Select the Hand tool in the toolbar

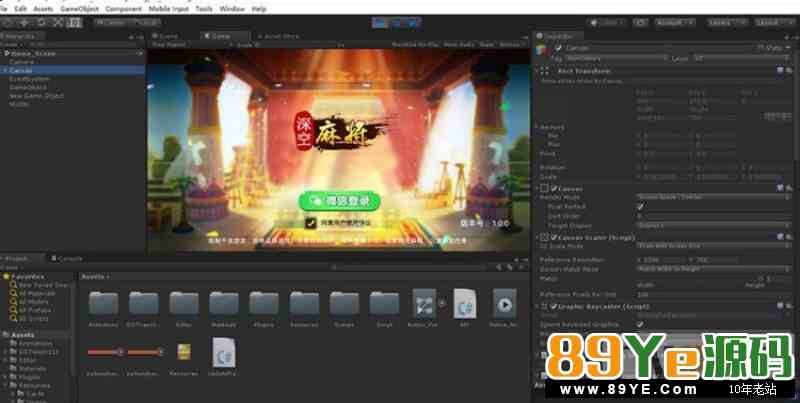pyautogui.click(x=8, y=22)
